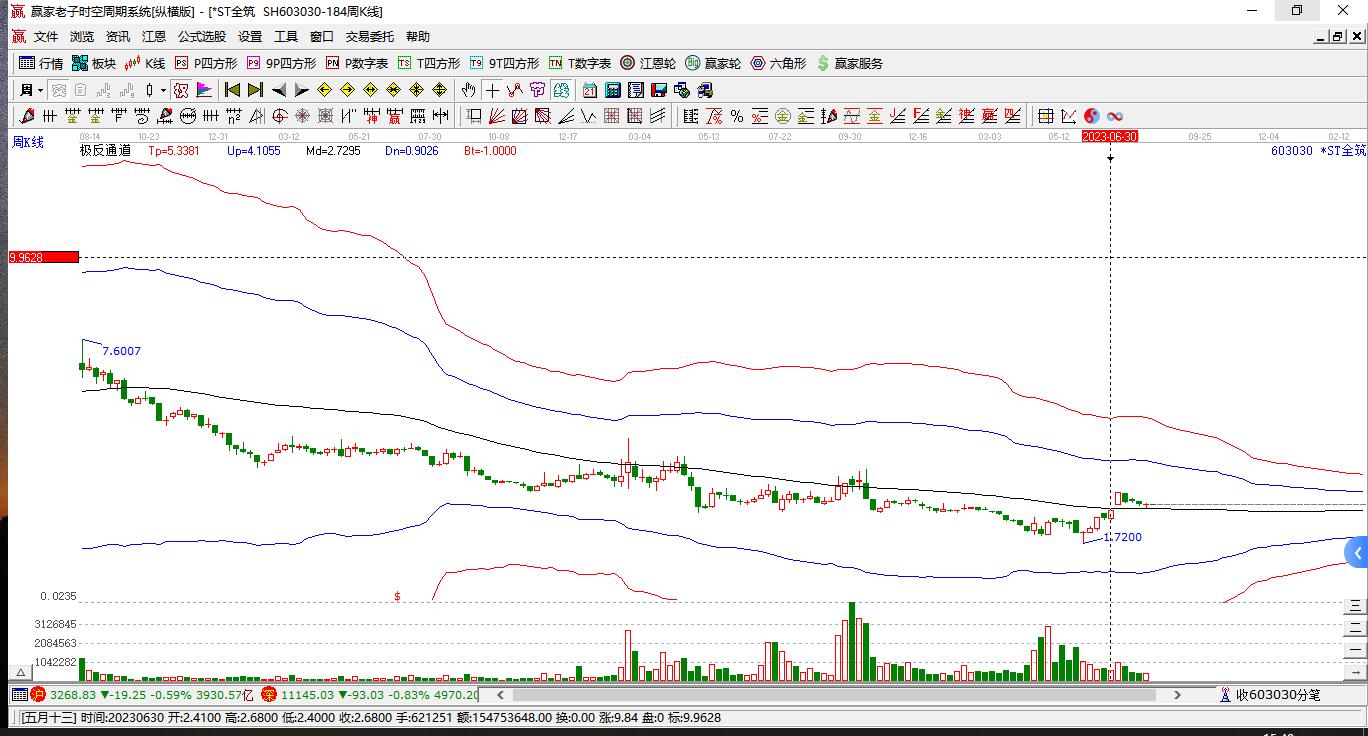Open the 设置 menu
Image resolution: width=1368 pixels, height=736 pixels.
coord(250,37)
